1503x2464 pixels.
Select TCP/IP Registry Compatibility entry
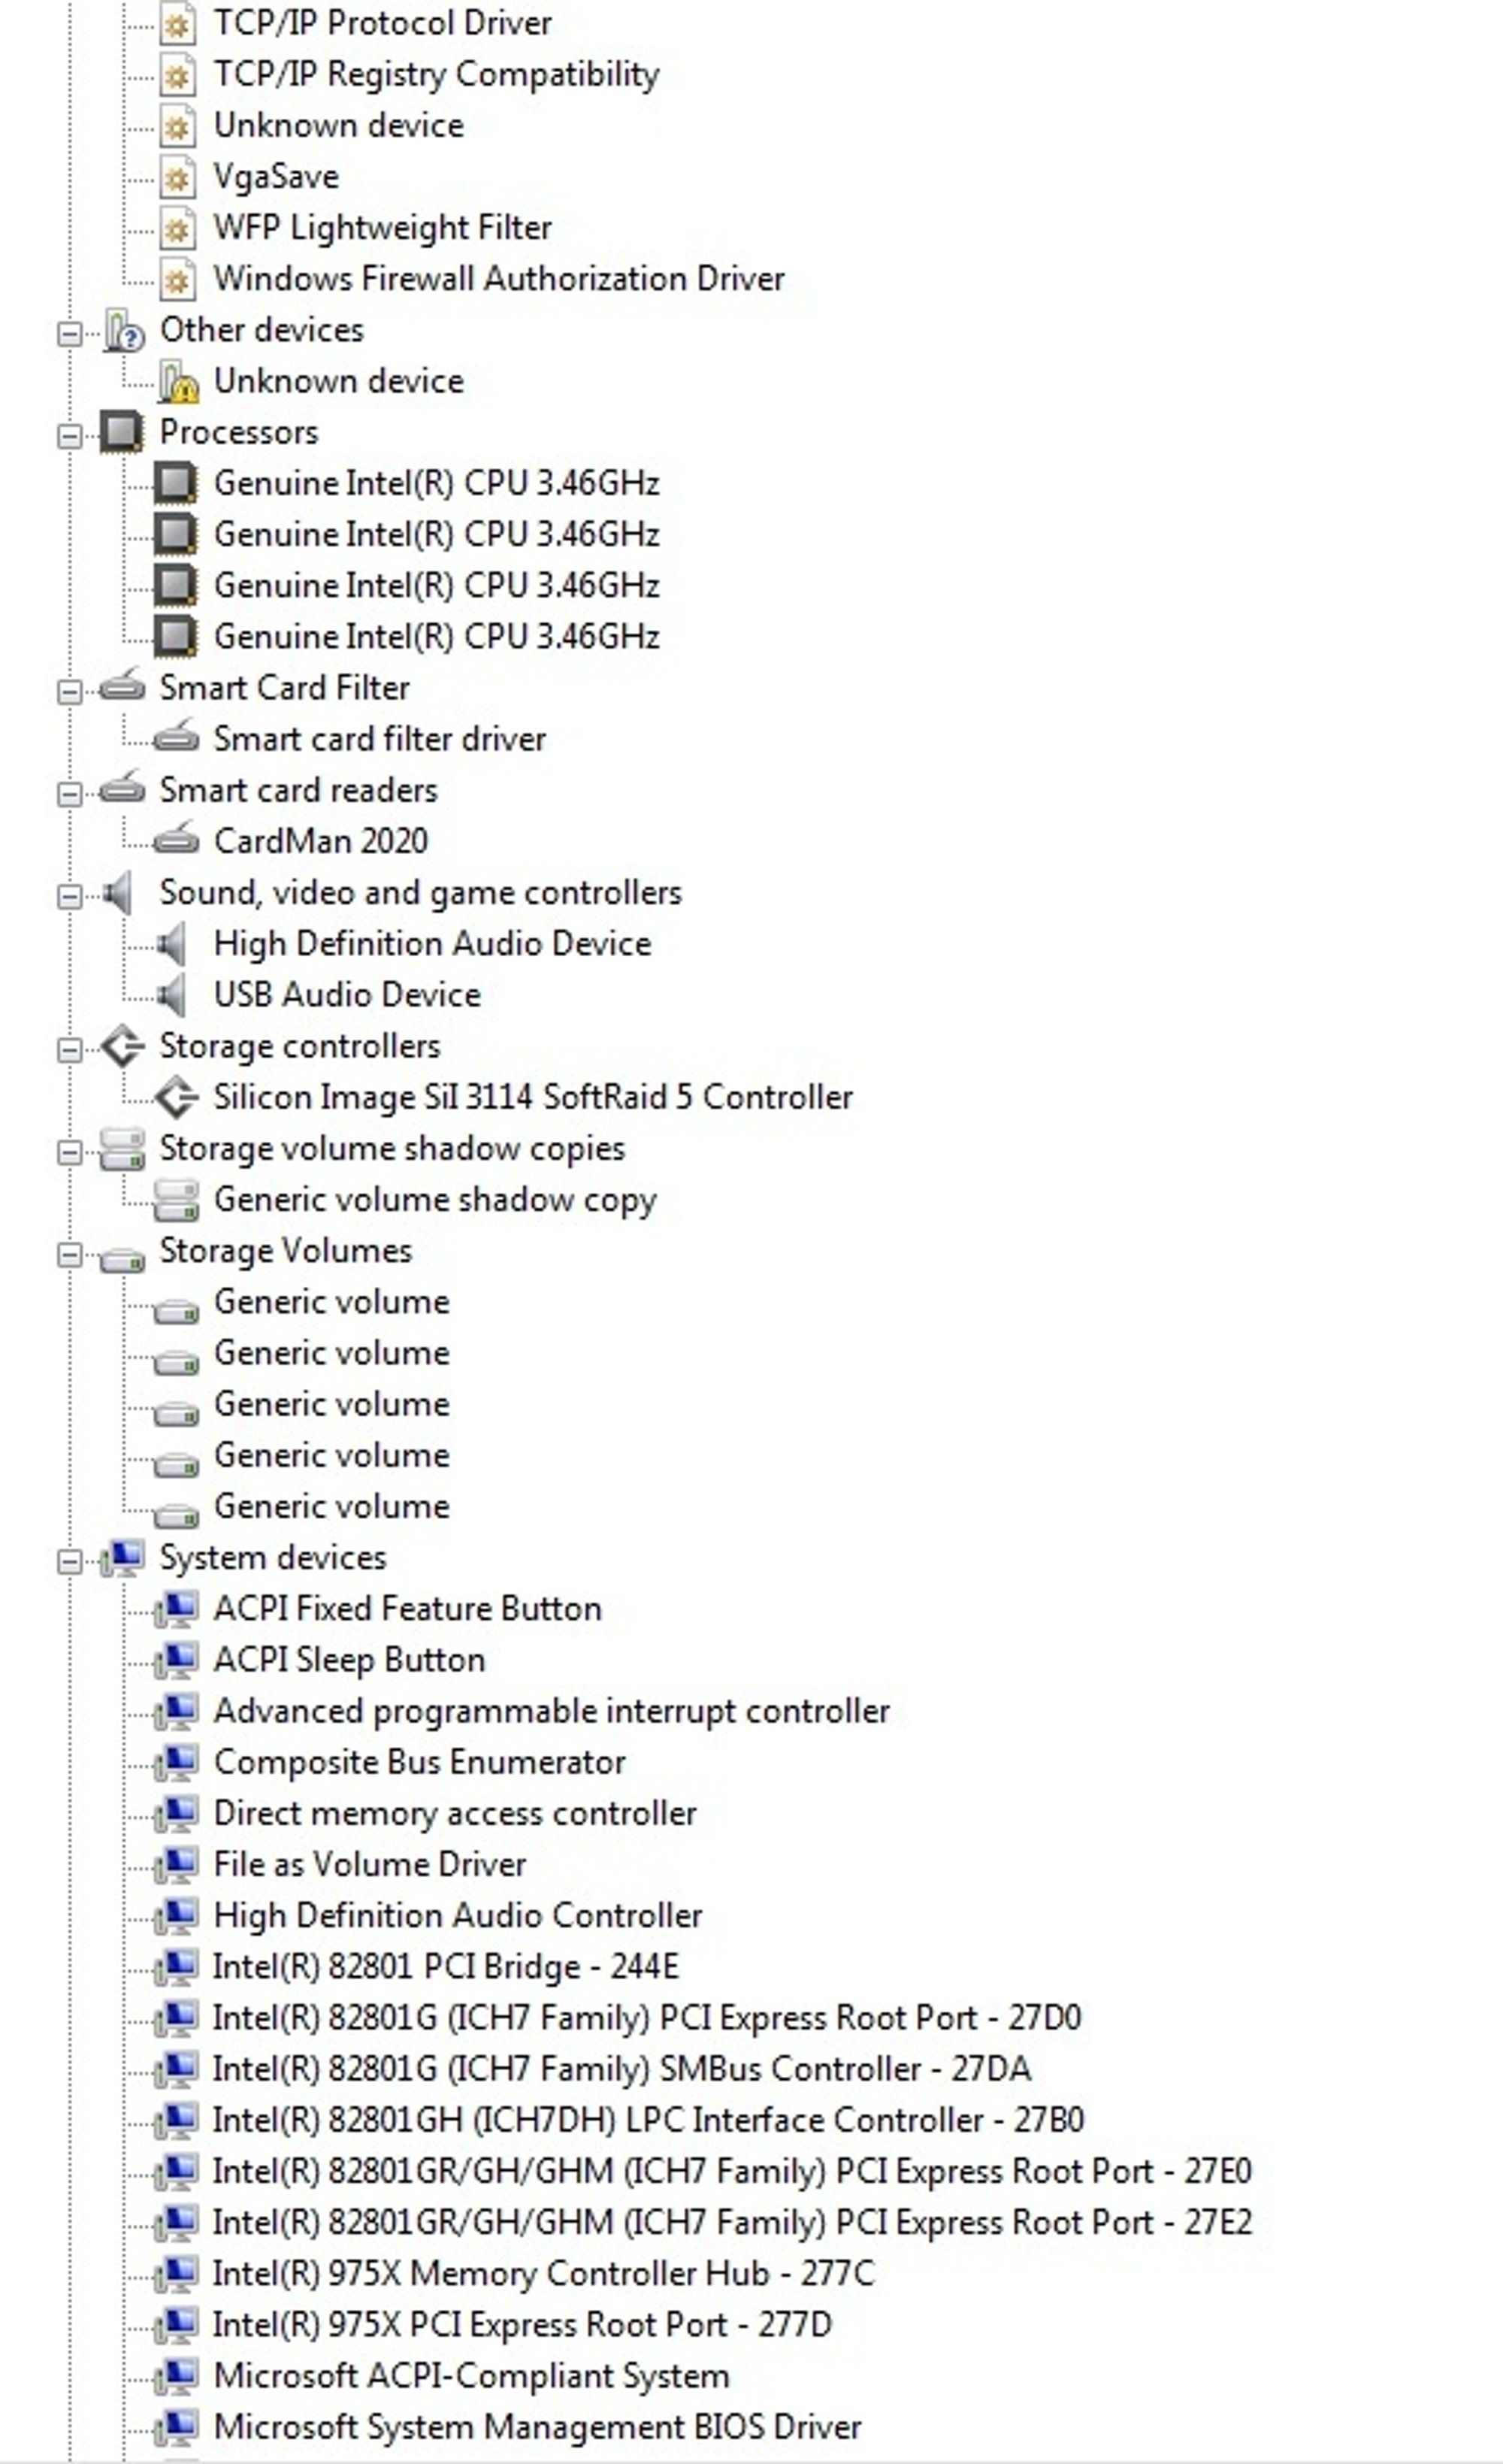point(436,74)
